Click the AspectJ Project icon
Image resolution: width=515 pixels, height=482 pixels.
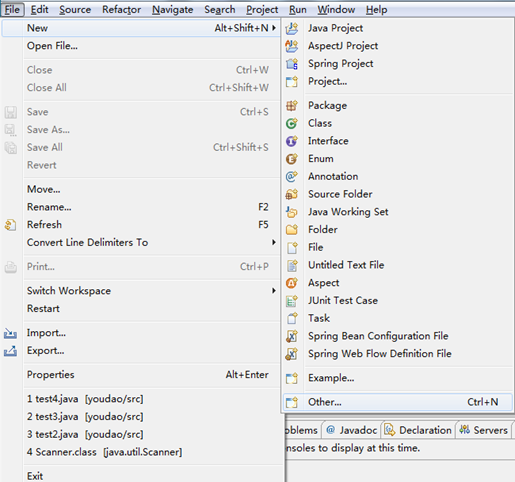pyautogui.click(x=292, y=46)
